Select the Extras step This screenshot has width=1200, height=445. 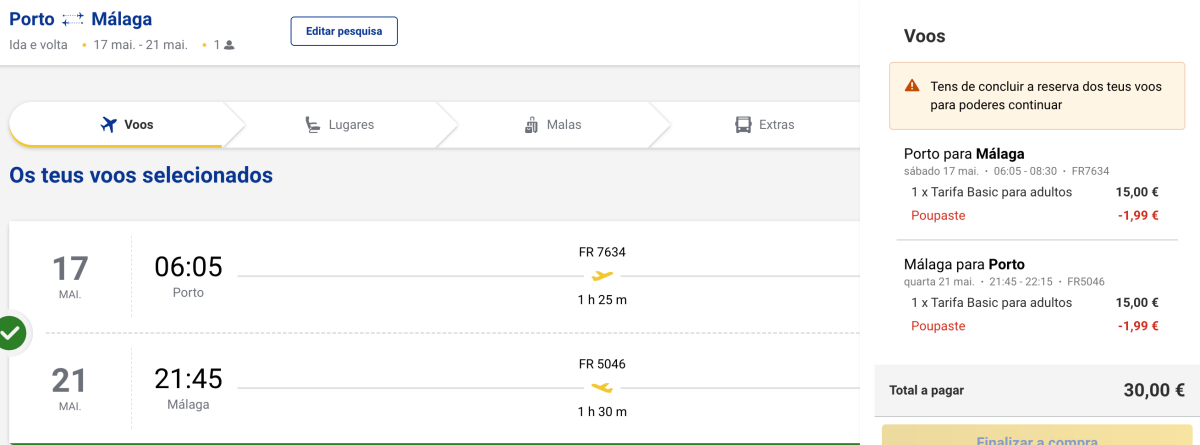tap(765, 125)
